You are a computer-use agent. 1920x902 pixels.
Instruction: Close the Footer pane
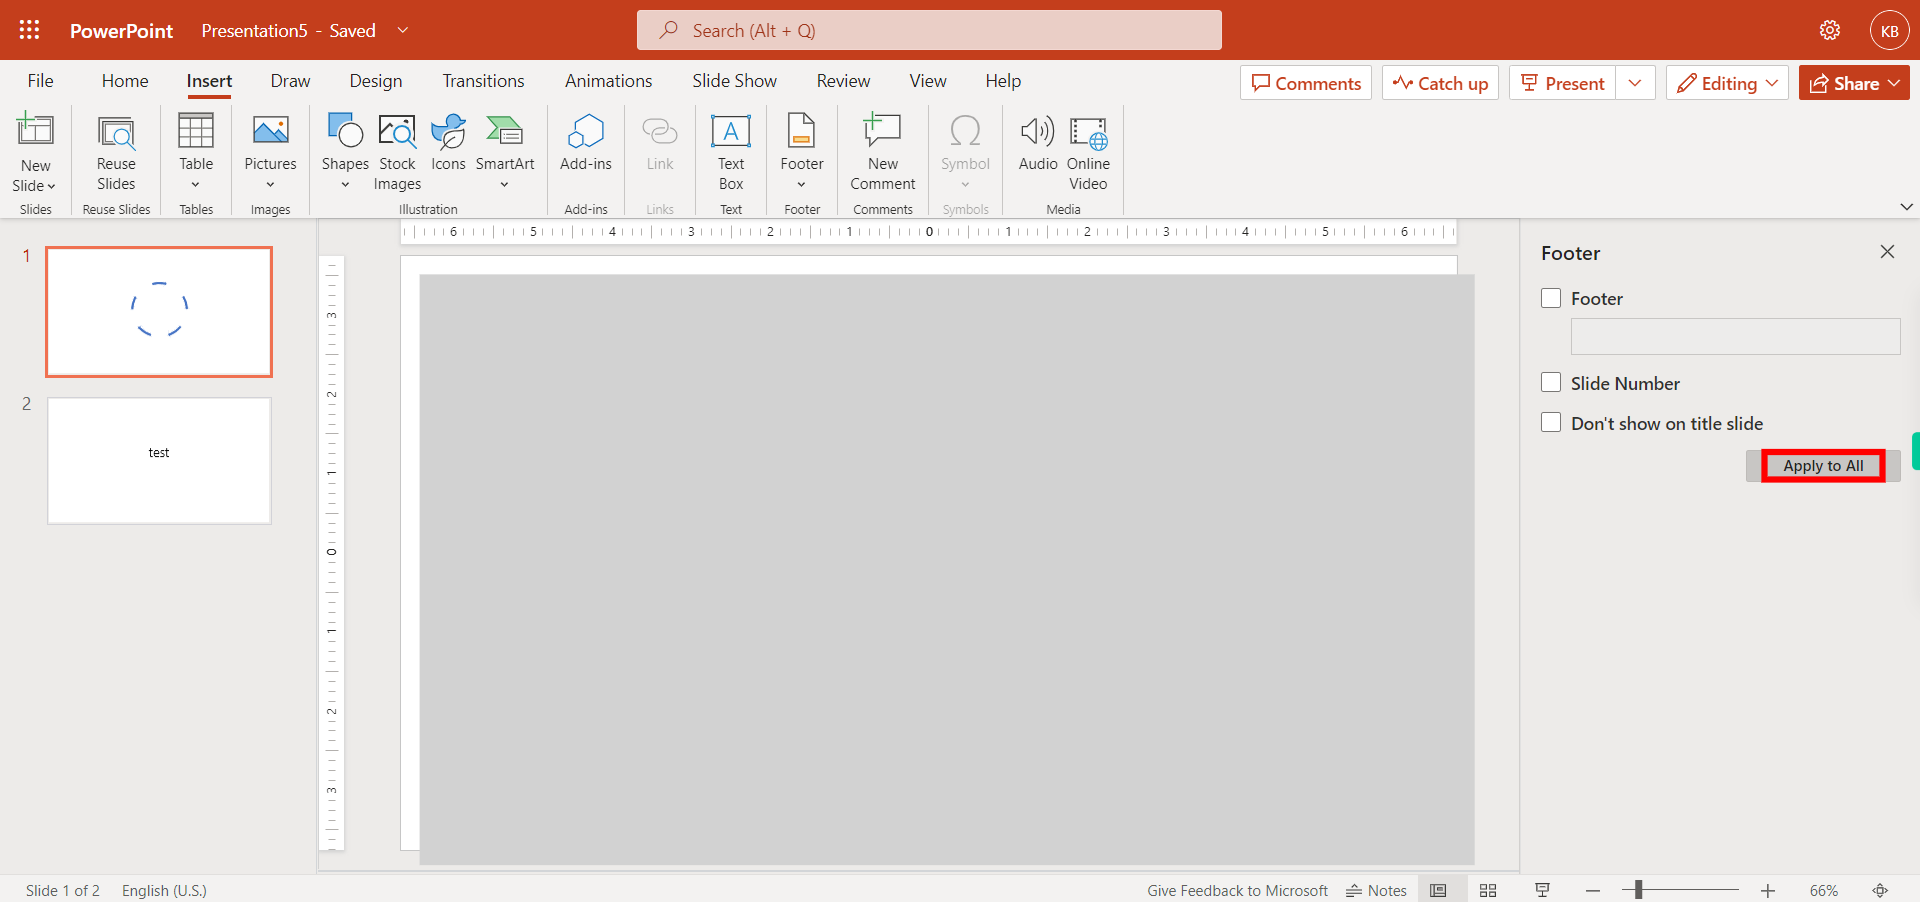click(x=1887, y=252)
